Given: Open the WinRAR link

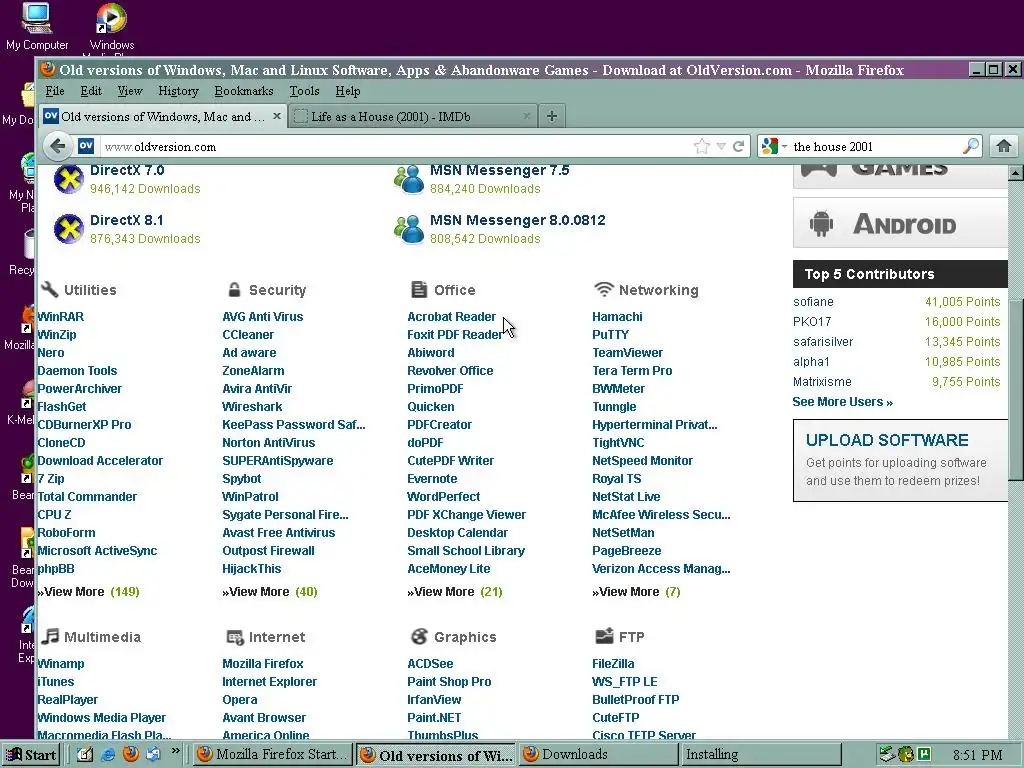Looking at the screenshot, I should point(61,317).
